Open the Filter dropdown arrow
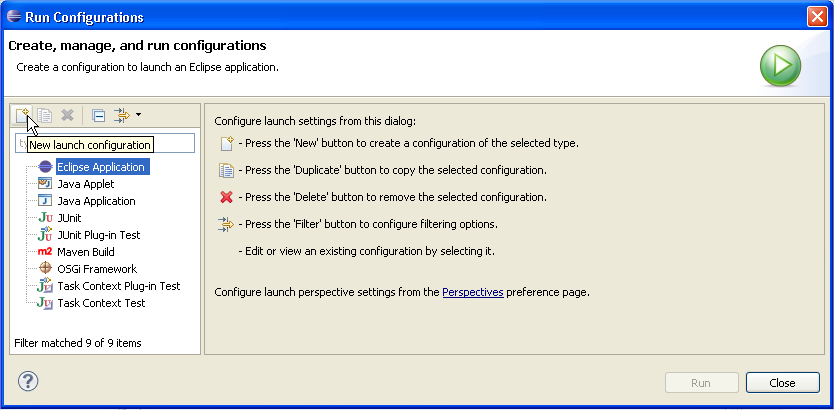Viewport: 834px width, 410px height. 139,115
